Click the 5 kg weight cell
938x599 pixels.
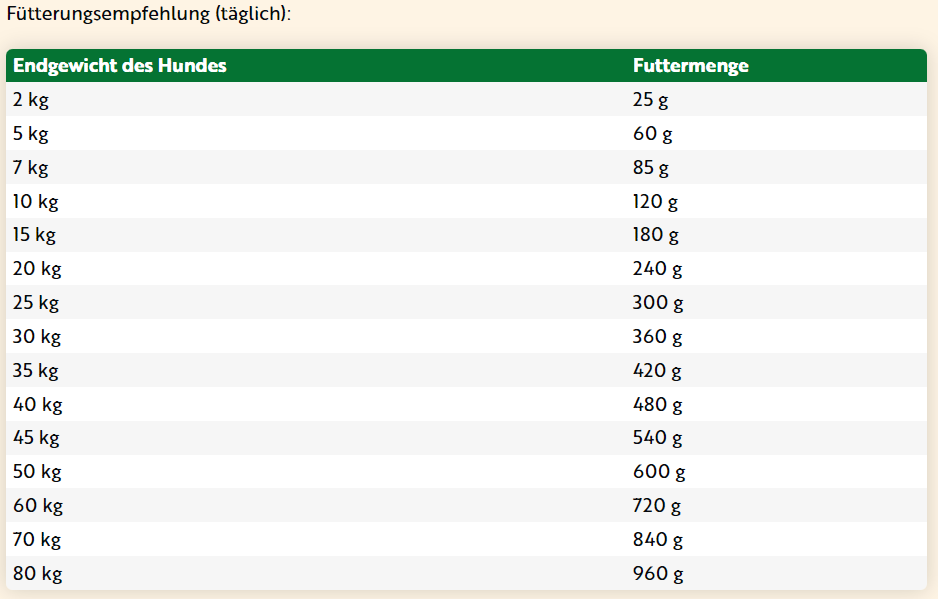(30, 134)
